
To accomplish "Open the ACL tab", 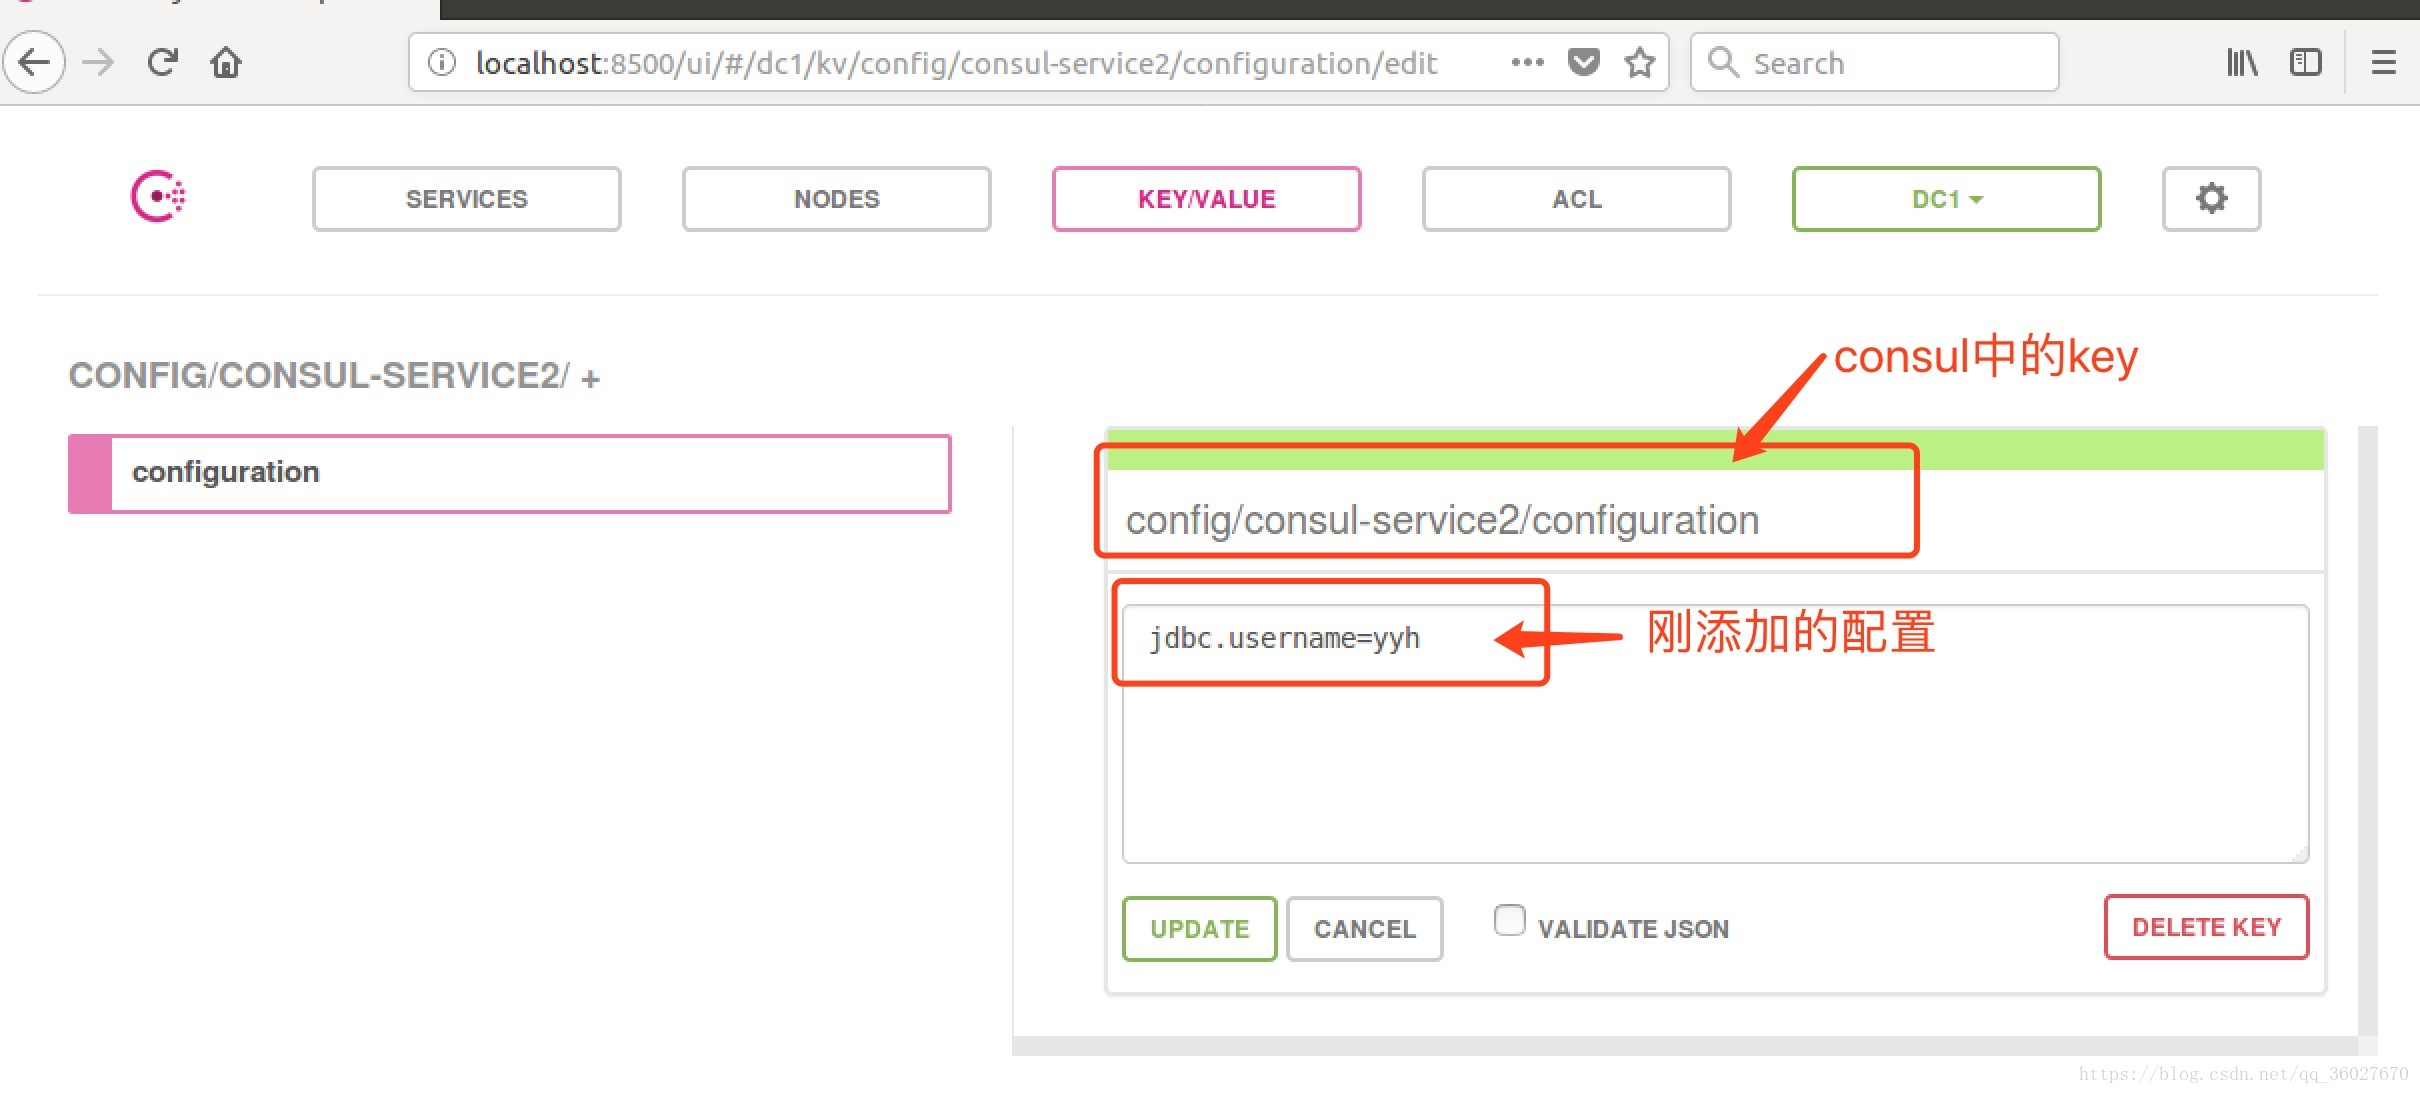I will tap(1576, 199).
